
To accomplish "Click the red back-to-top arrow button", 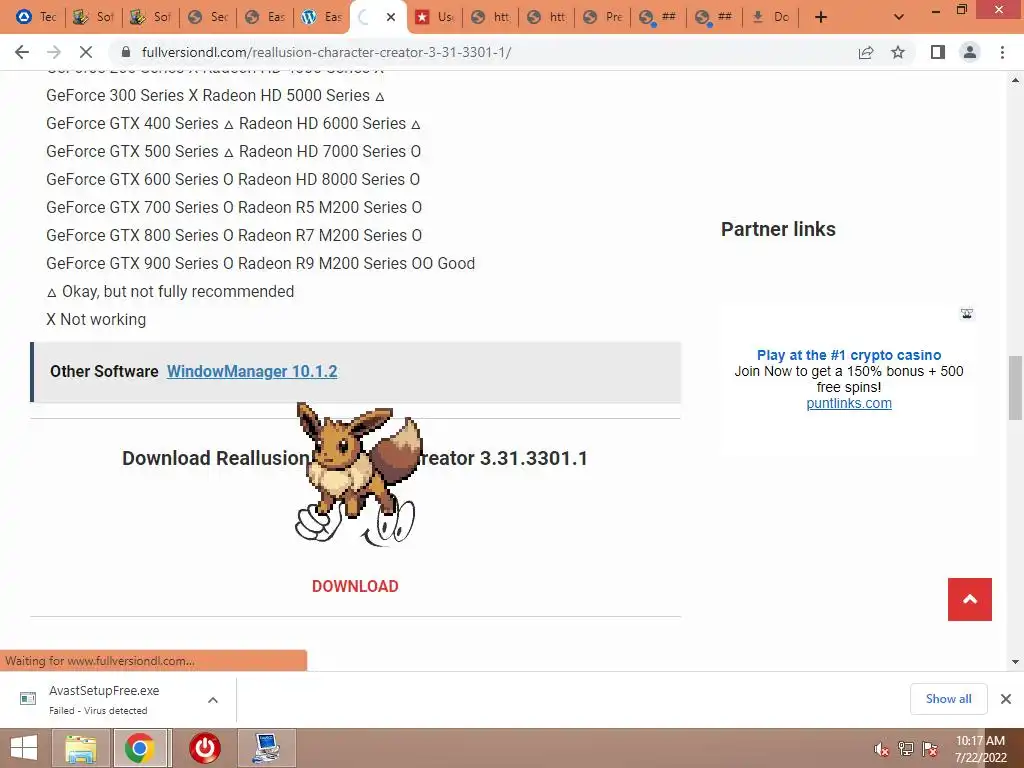I will (970, 600).
